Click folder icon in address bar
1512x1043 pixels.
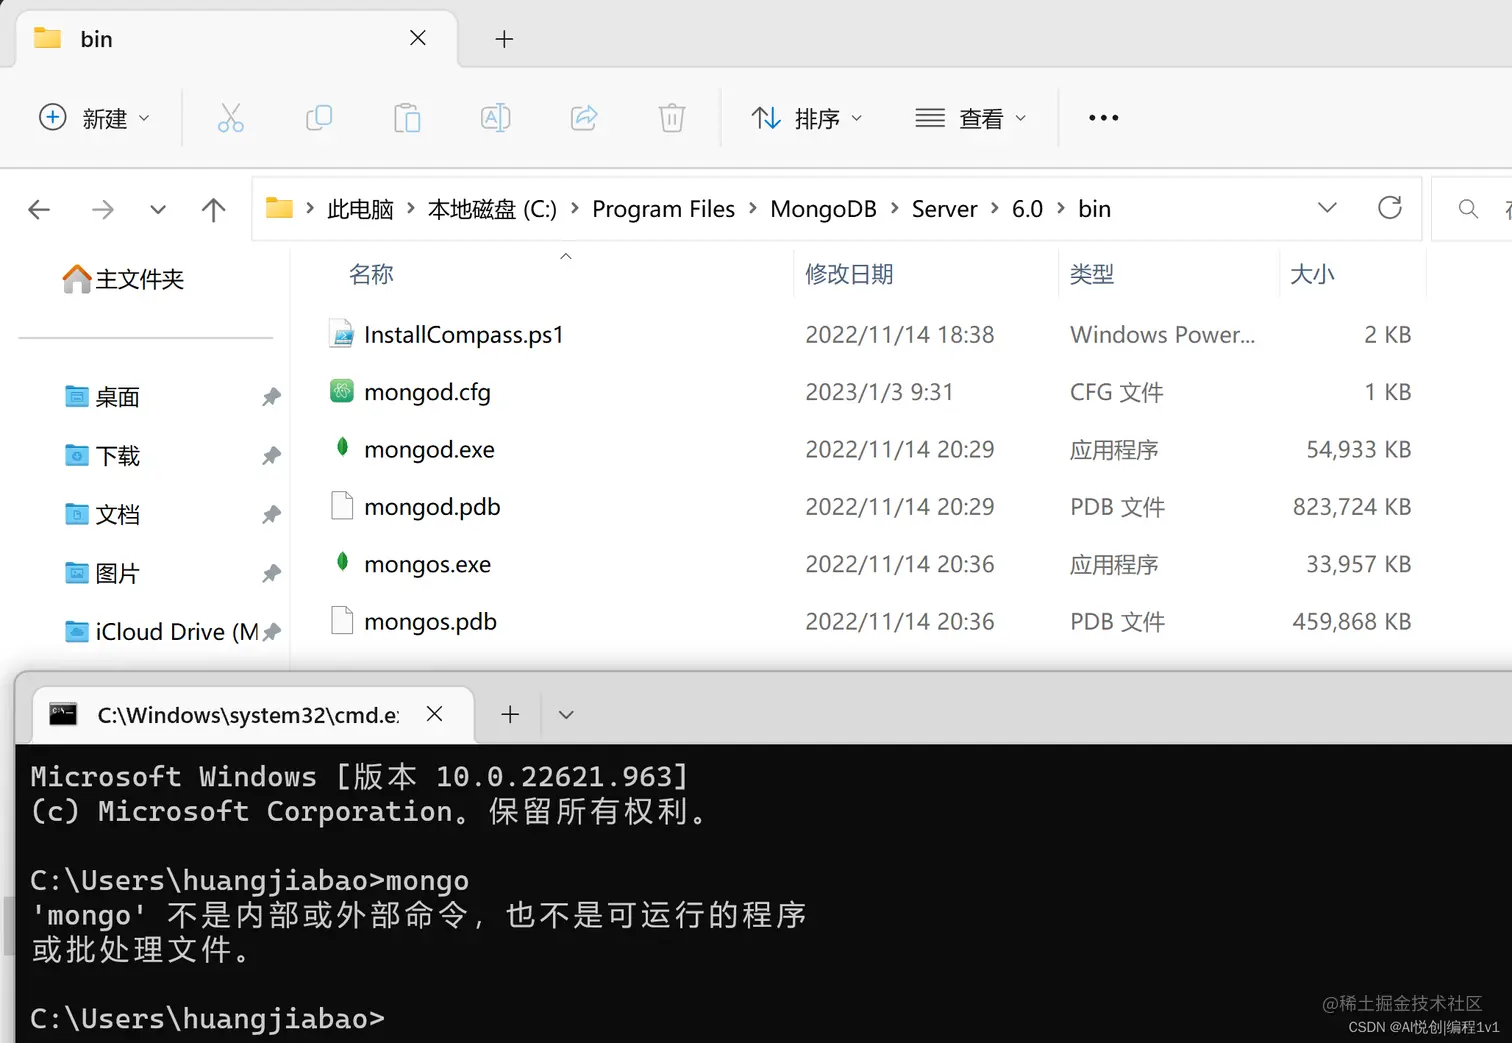click(279, 208)
